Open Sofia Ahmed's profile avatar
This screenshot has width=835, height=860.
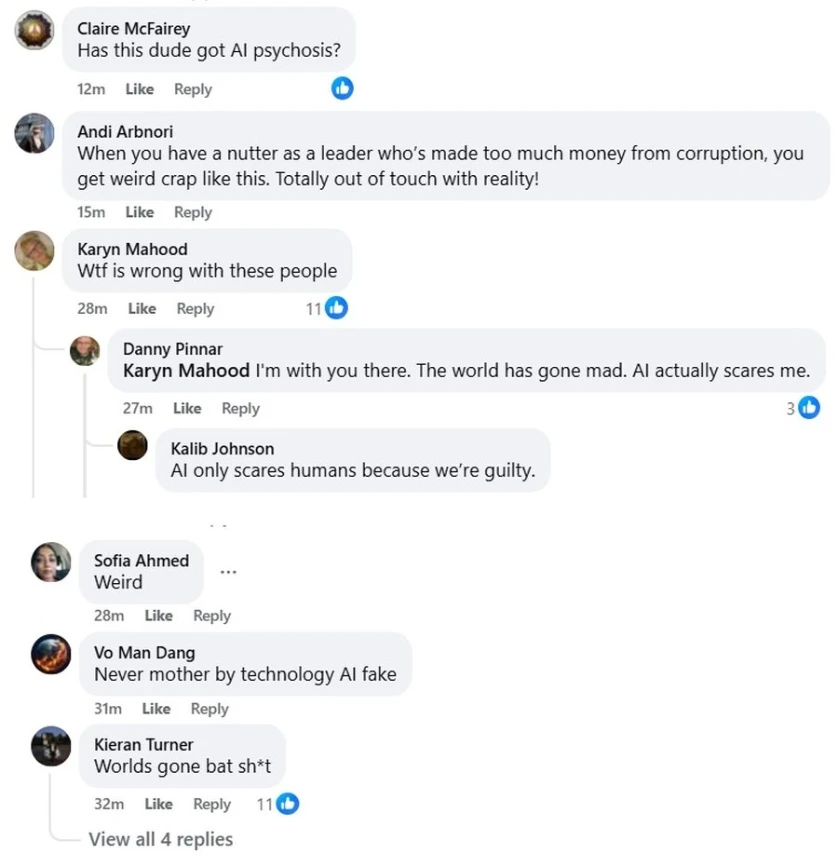[x=51, y=562]
